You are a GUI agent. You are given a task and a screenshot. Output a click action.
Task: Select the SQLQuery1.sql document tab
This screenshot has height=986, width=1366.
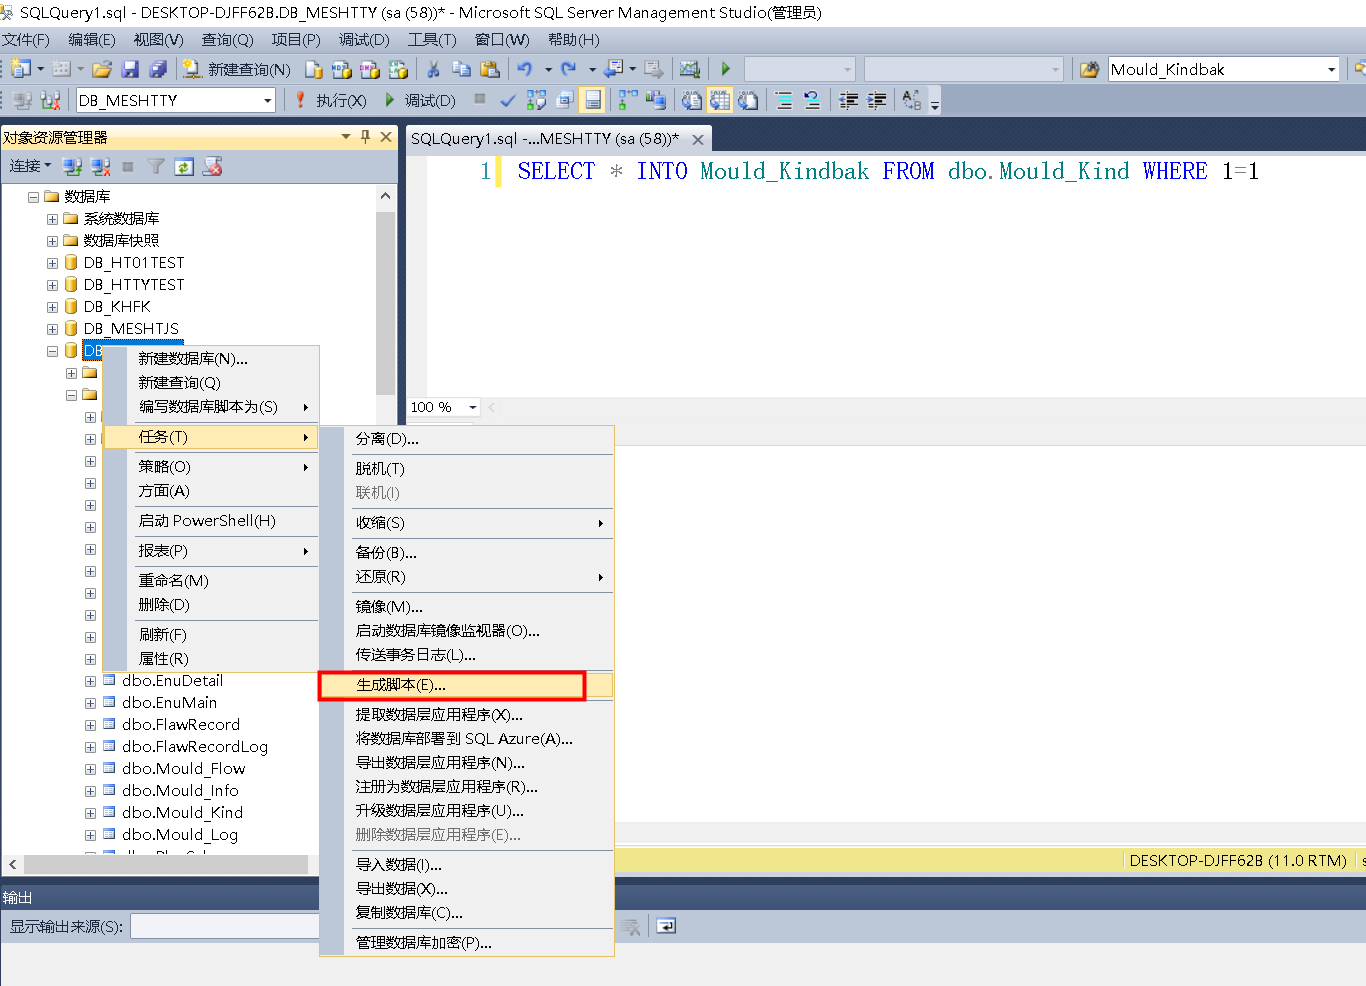click(x=545, y=139)
